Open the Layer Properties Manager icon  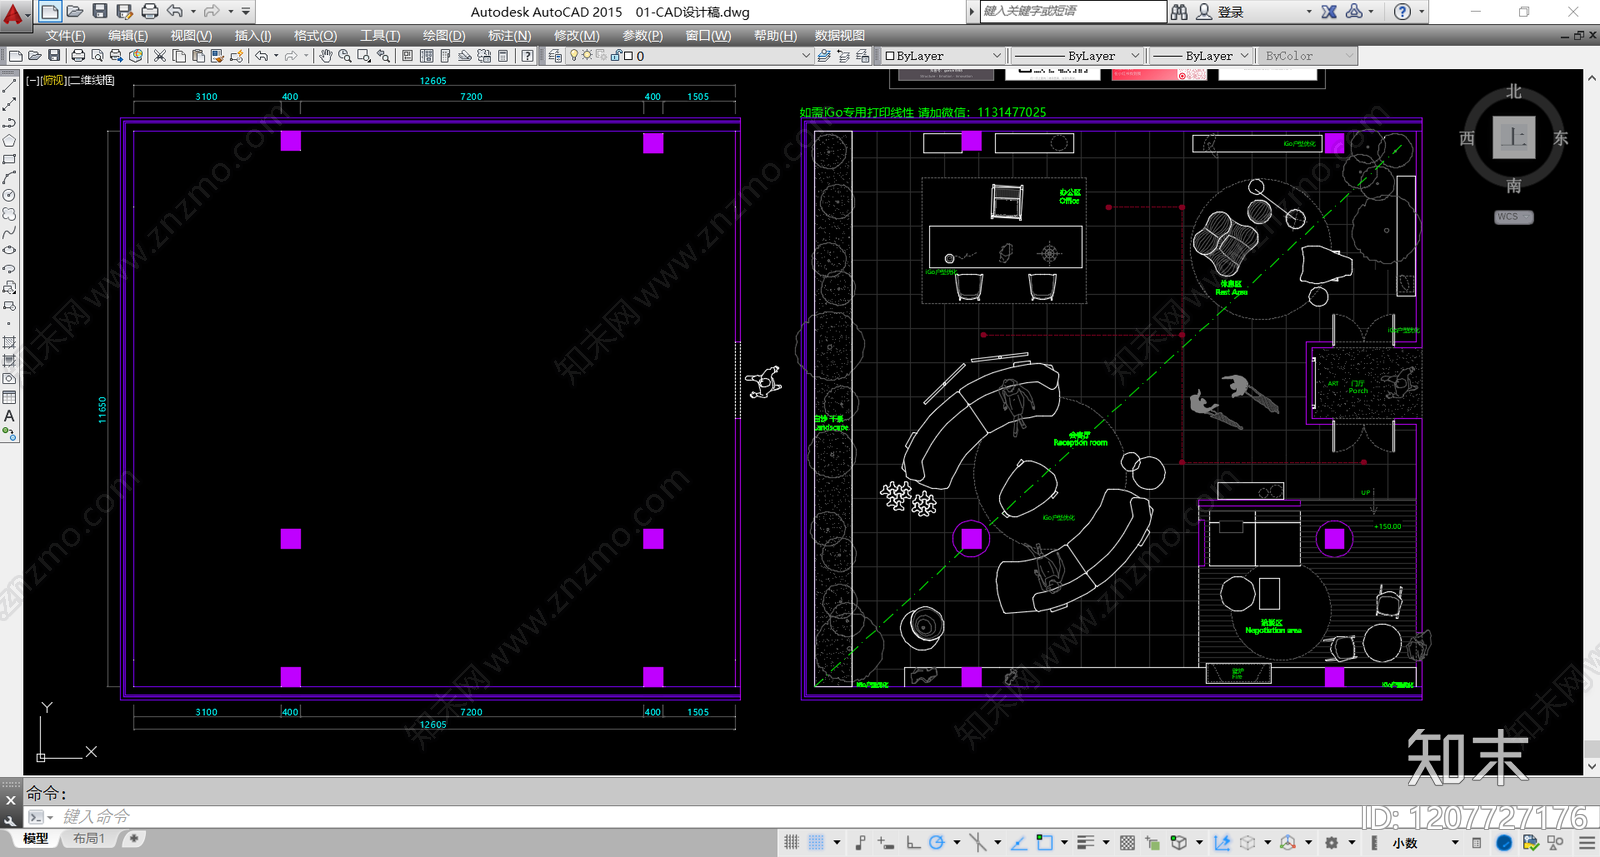click(x=555, y=56)
